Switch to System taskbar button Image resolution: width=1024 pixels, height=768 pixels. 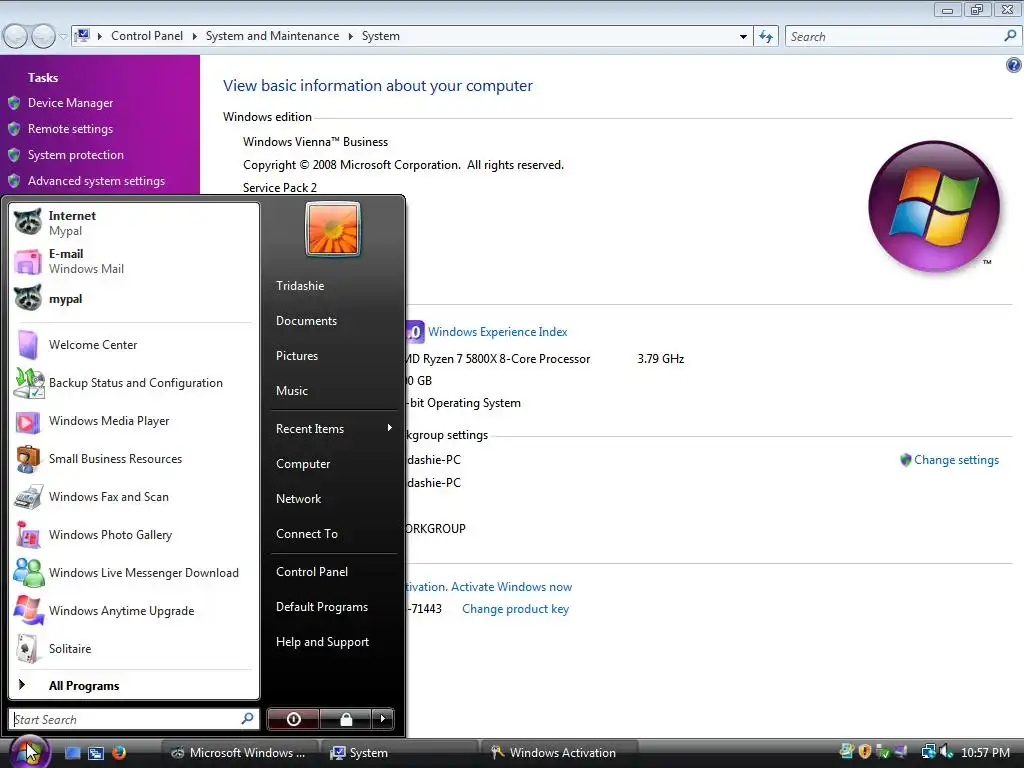tap(400, 753)
